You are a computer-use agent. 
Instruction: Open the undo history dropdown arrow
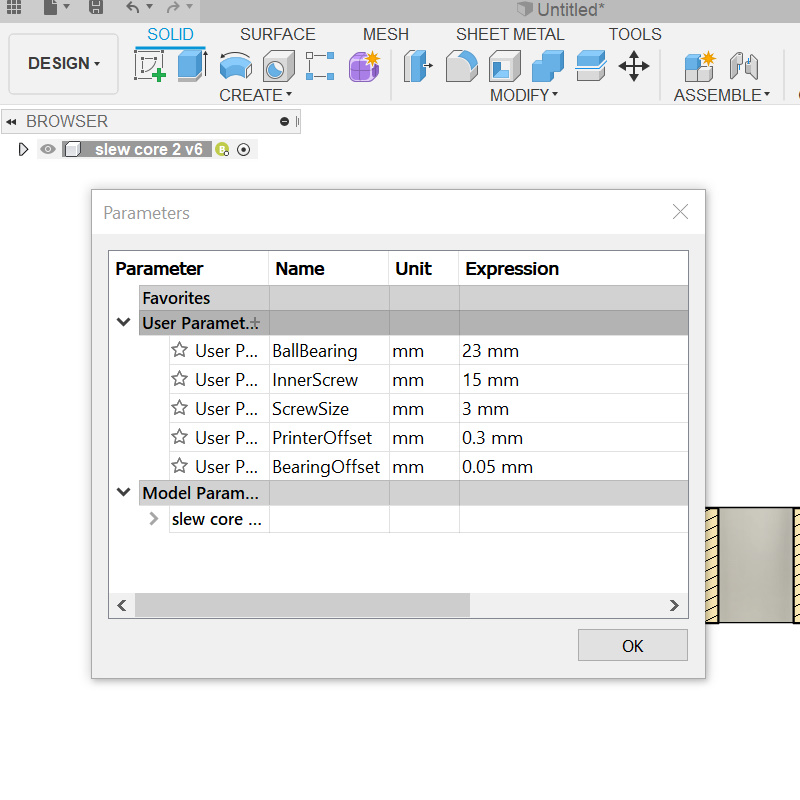coord(149,7)
